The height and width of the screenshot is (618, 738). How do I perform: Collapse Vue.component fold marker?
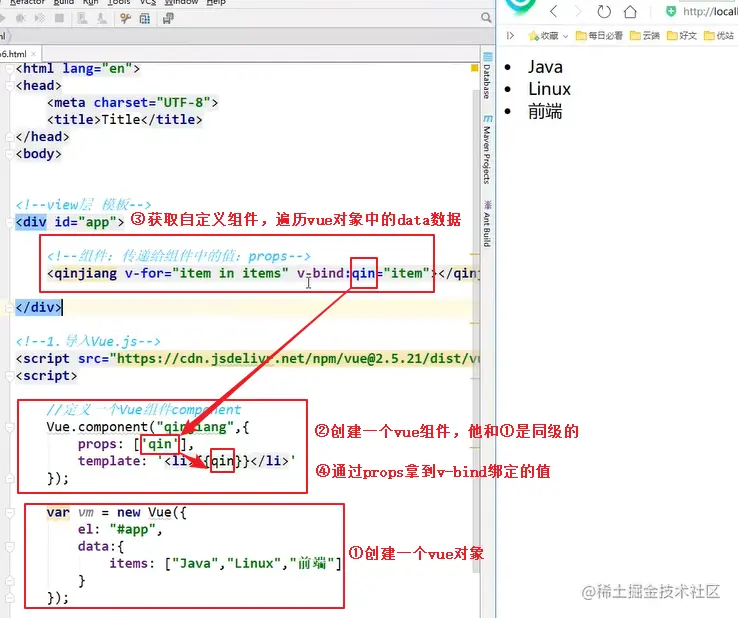click(x=10, y=427)
